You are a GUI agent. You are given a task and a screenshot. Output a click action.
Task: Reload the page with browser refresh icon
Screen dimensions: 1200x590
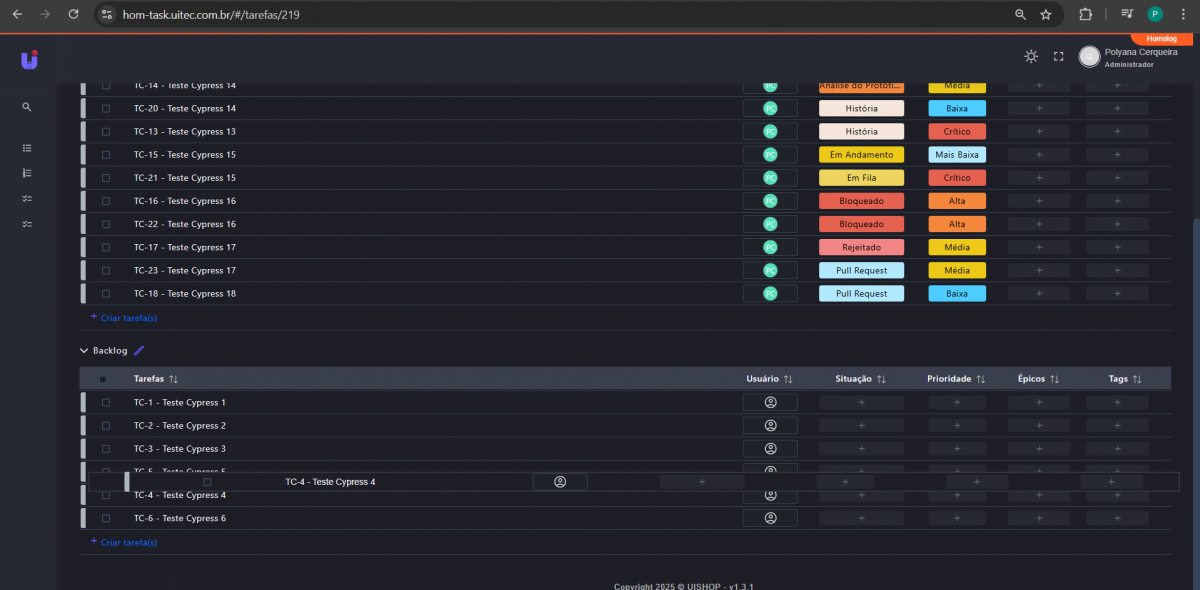click(73, 15)
